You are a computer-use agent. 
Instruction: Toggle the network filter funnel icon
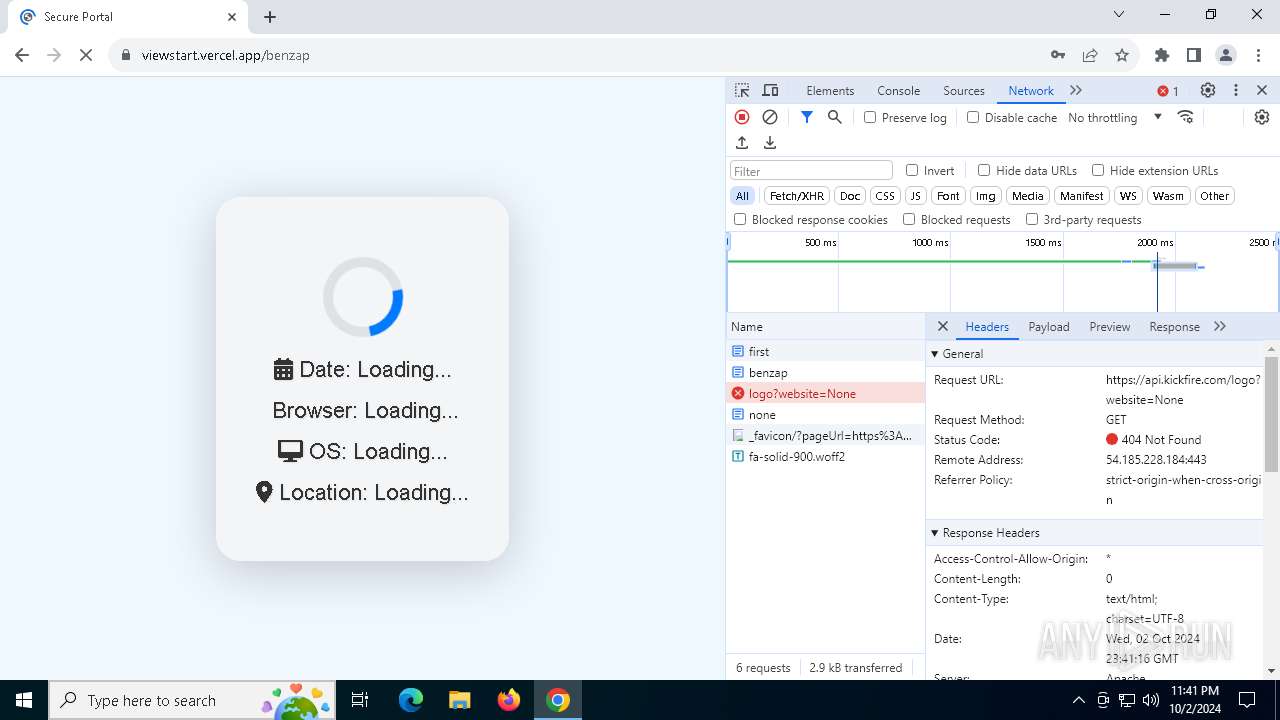pyautogui.click(x=807, y=117)
